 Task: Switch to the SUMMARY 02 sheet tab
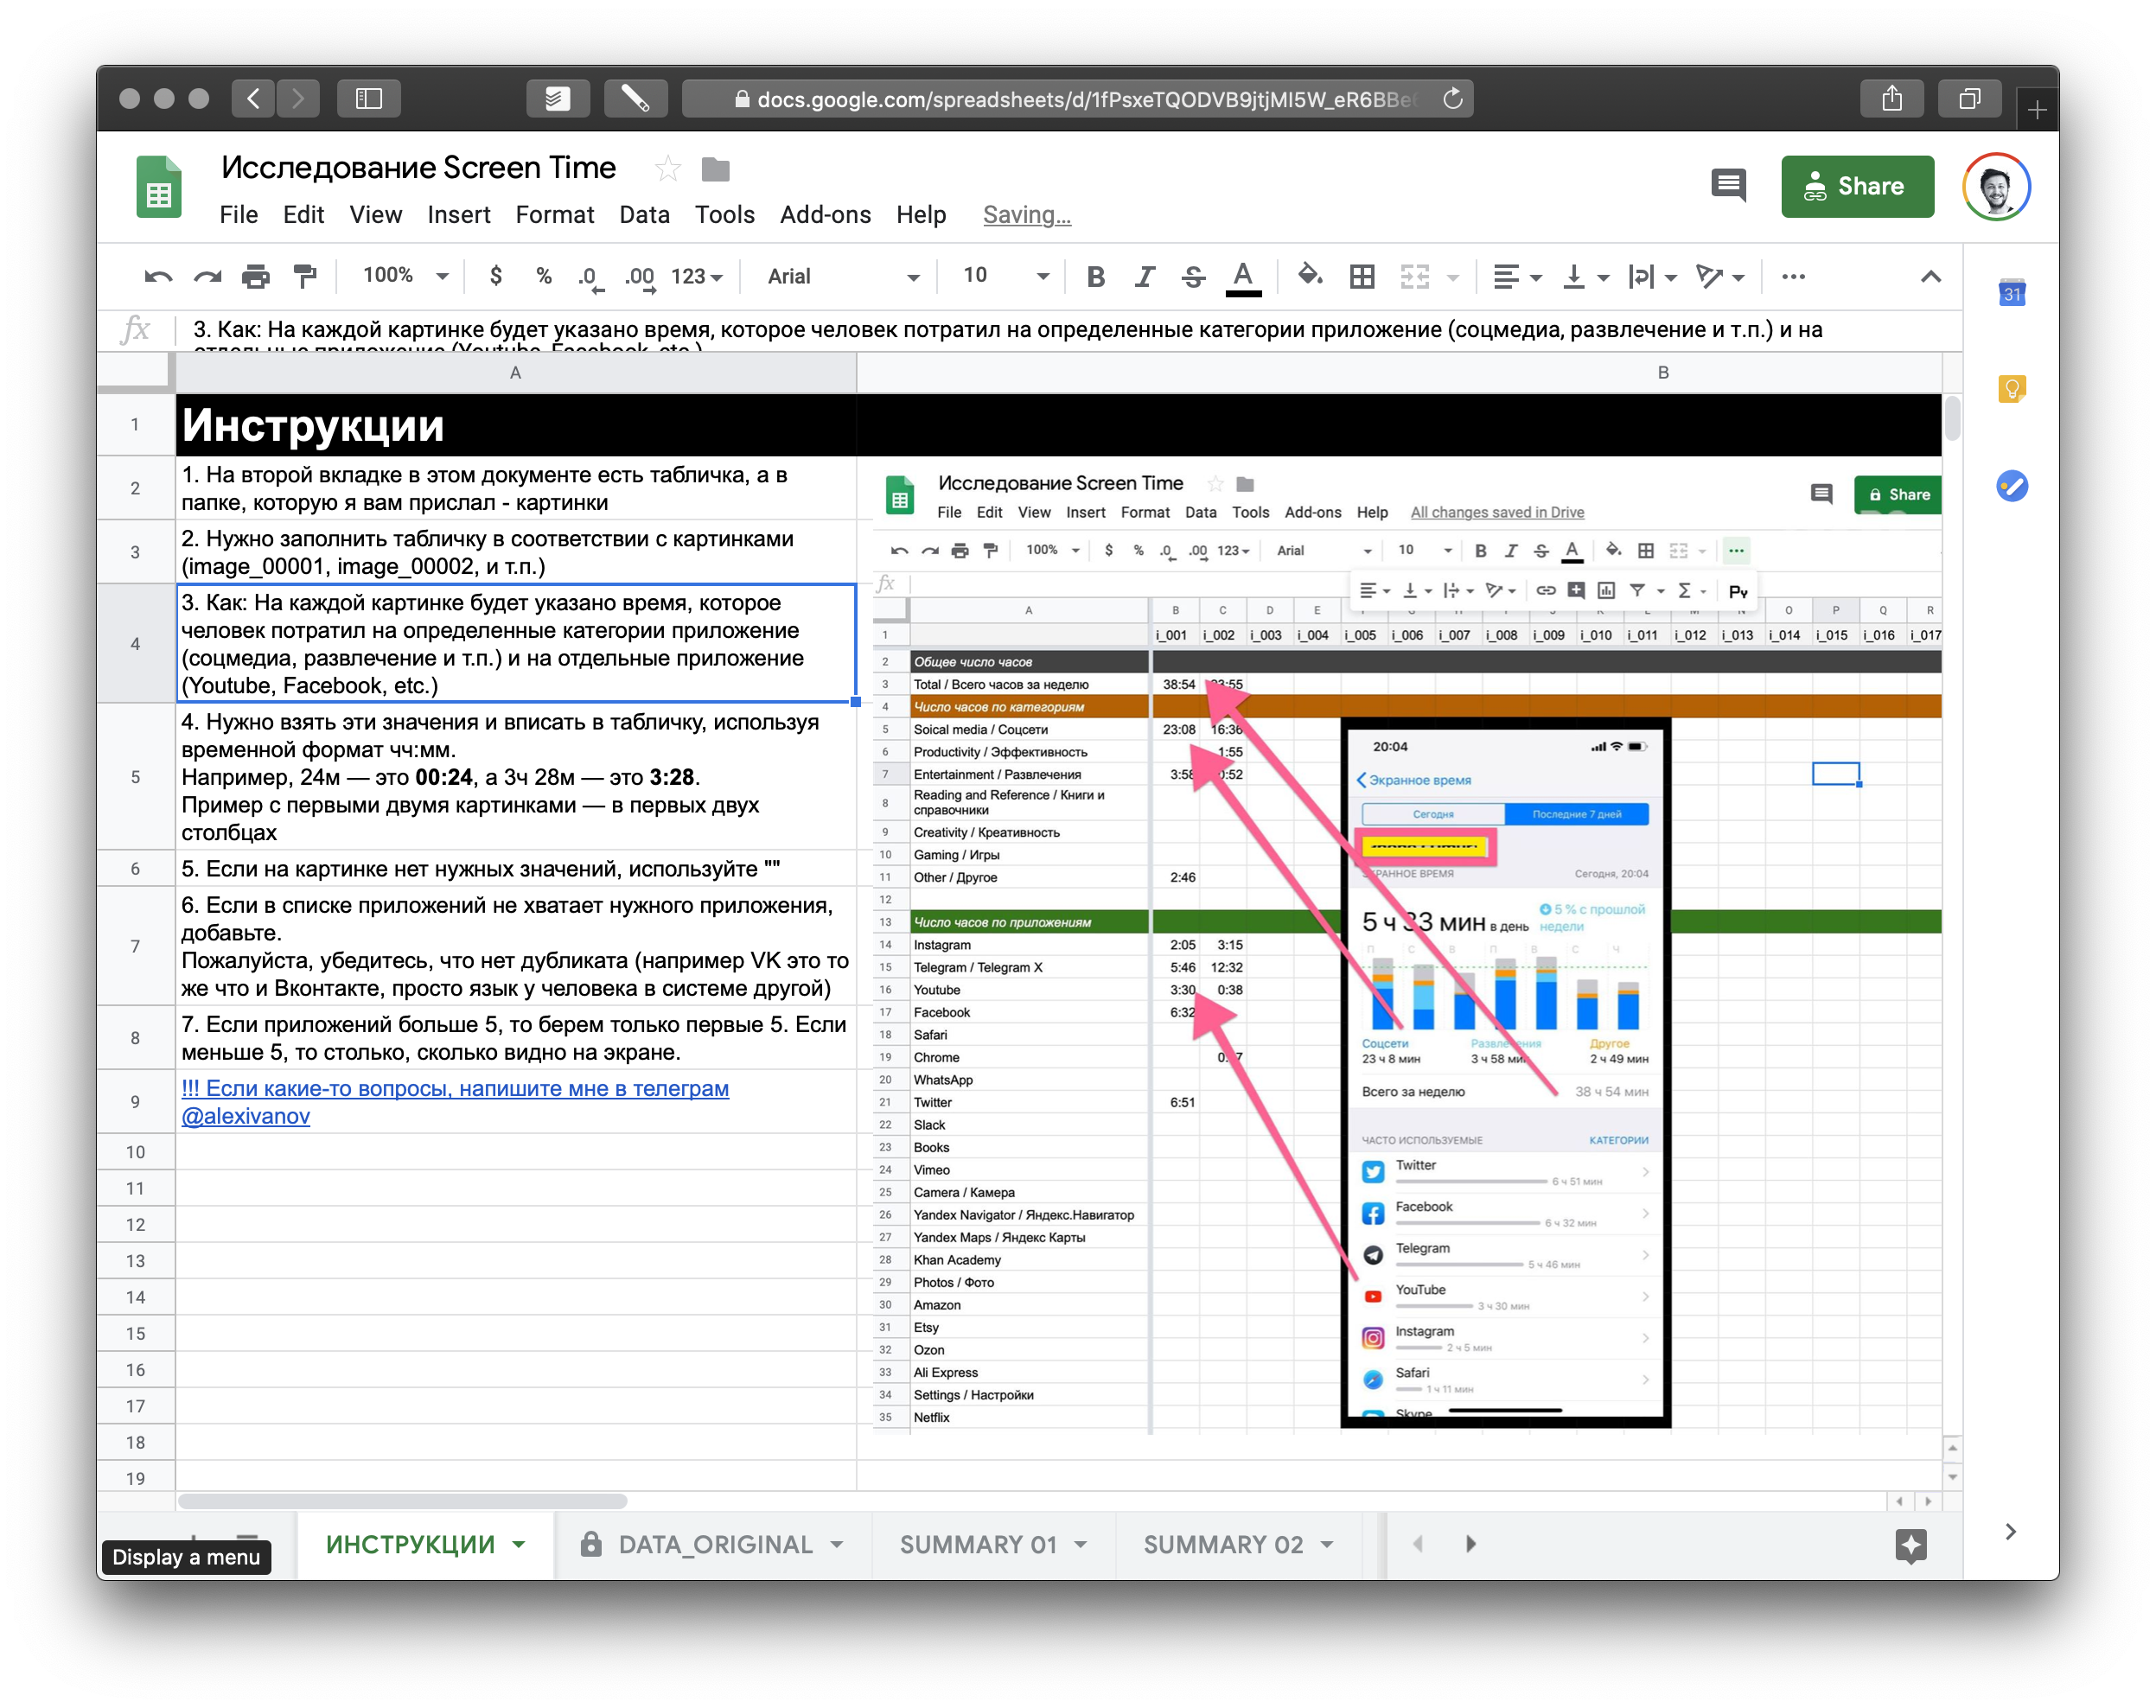click(1237, 1544)
